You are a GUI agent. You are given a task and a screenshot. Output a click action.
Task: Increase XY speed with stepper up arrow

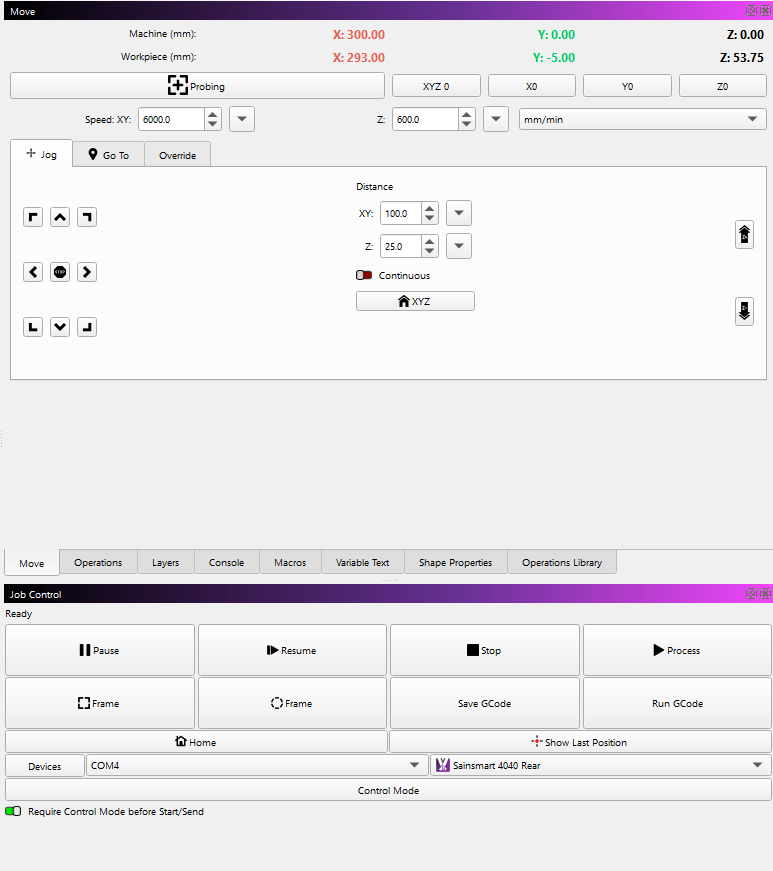click(x=213, y=114)
